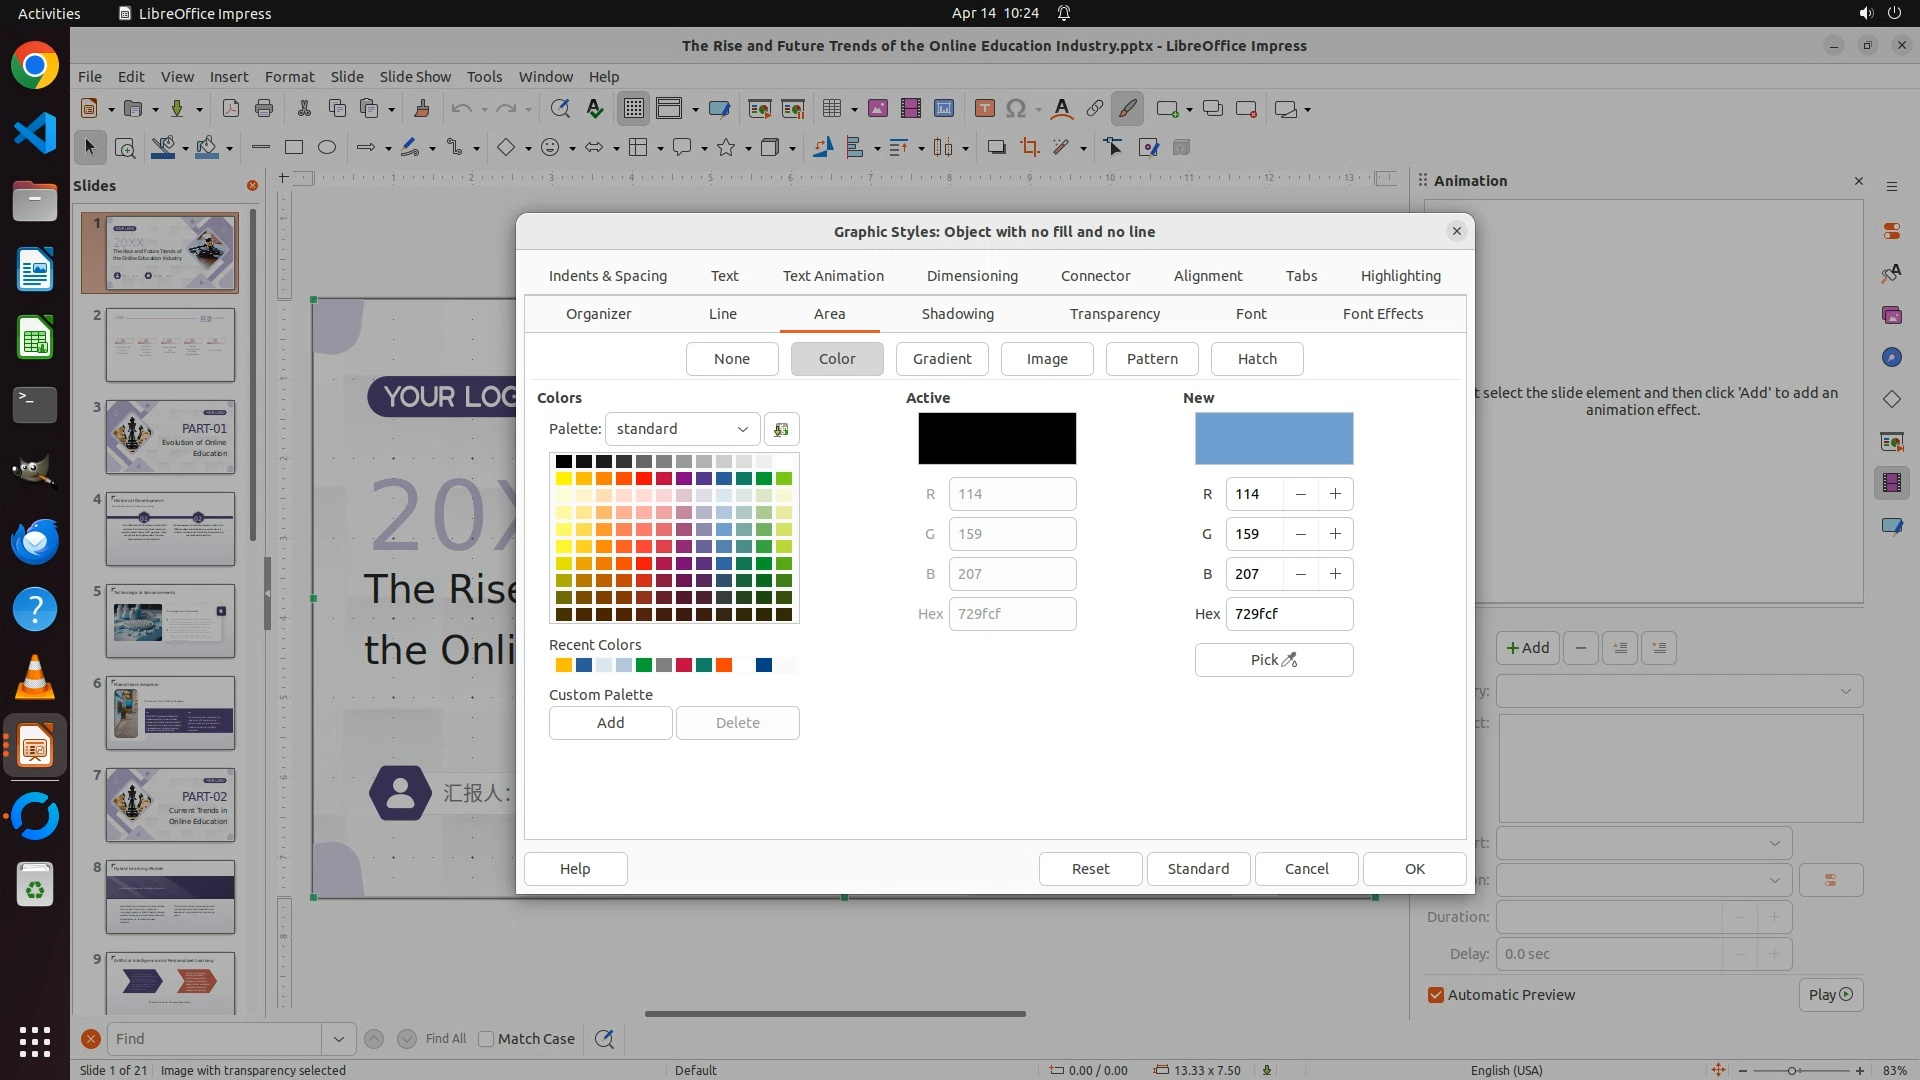Image resolution: width=1920 pixels, height=1080 pixels.
Task: Enable the Match Case checkbox
Action: click(x=486, y=1039)
